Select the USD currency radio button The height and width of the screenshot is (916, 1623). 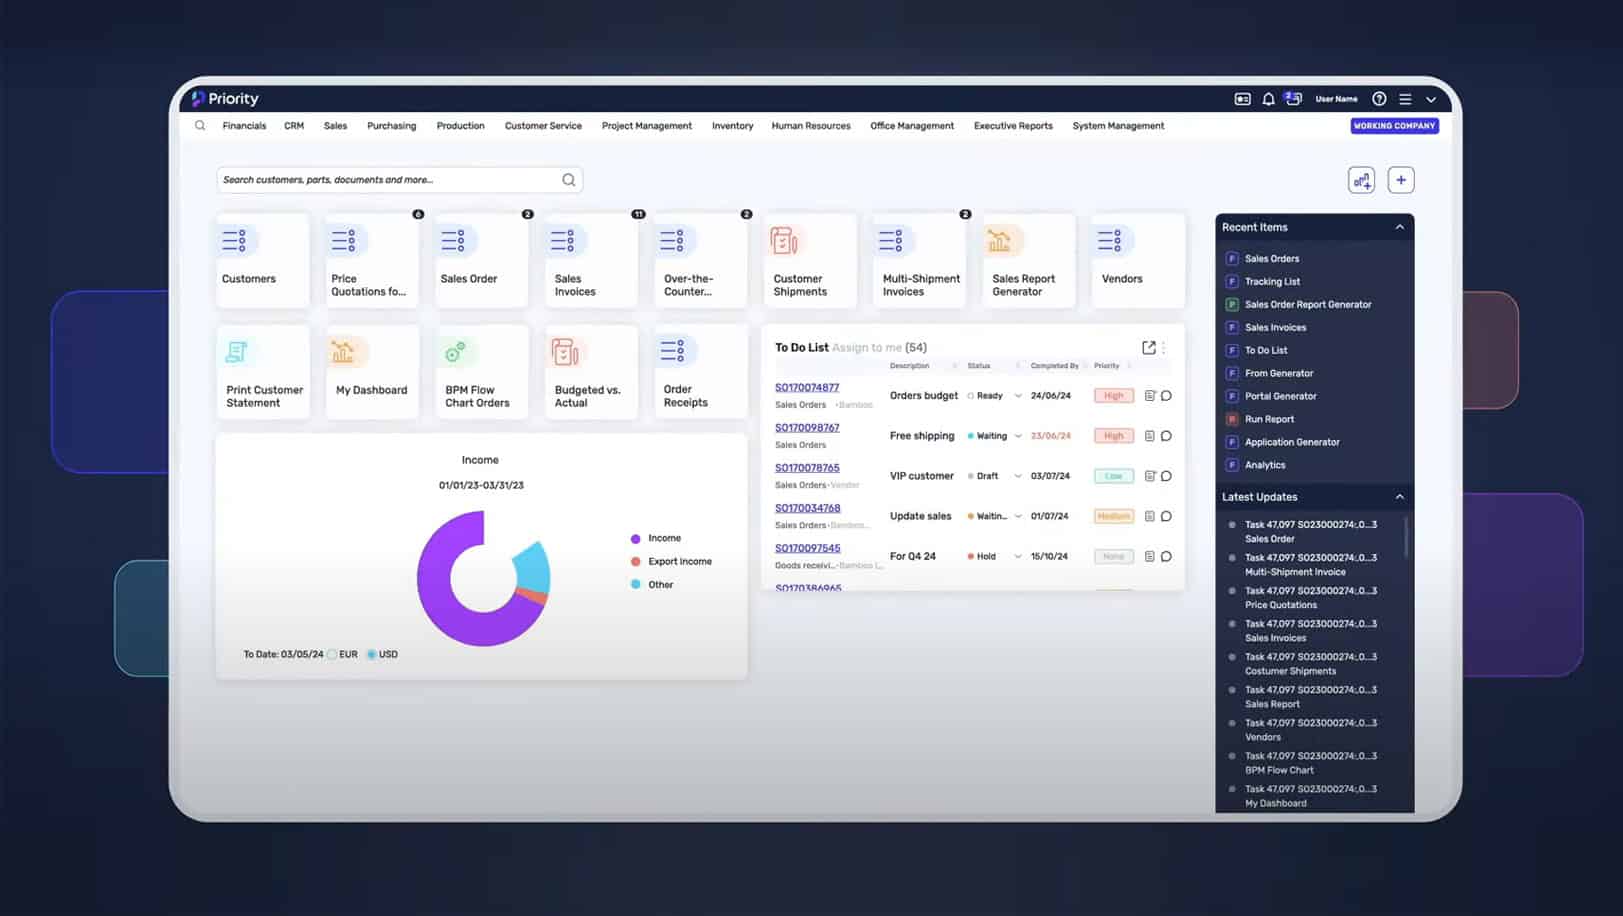371,654
